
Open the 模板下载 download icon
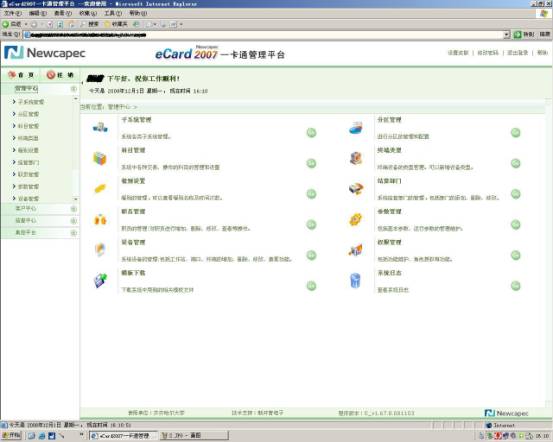click(x=100, y=280)
